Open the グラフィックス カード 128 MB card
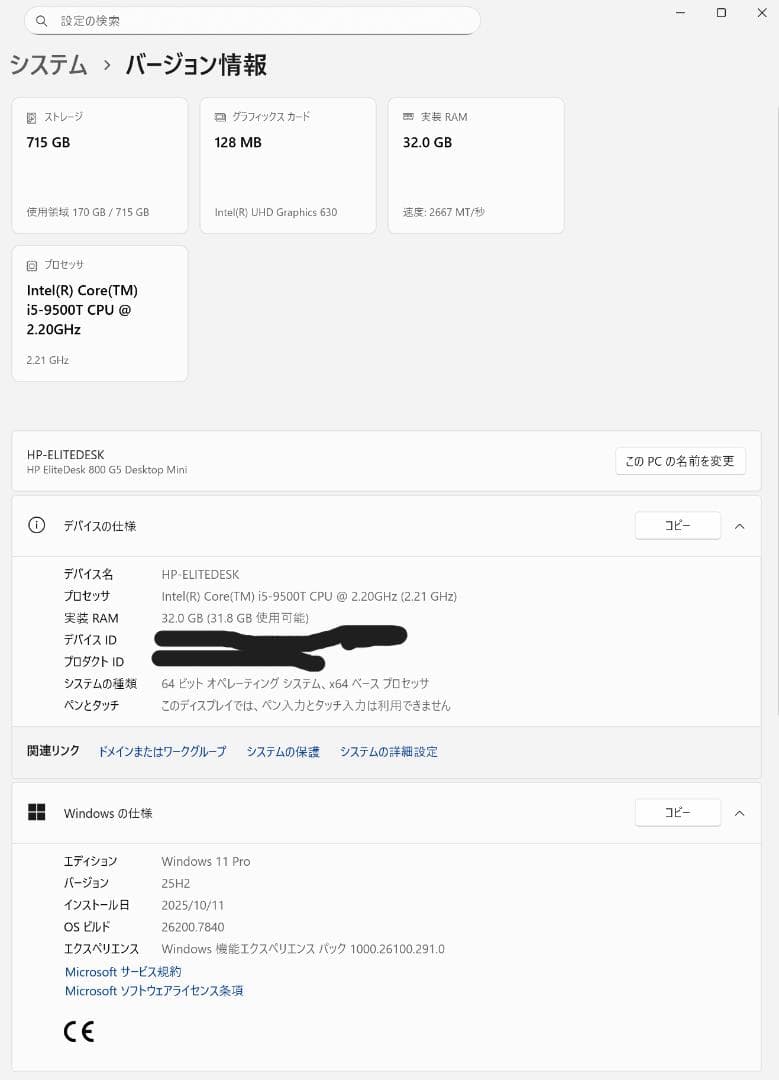 click(288, 165)
